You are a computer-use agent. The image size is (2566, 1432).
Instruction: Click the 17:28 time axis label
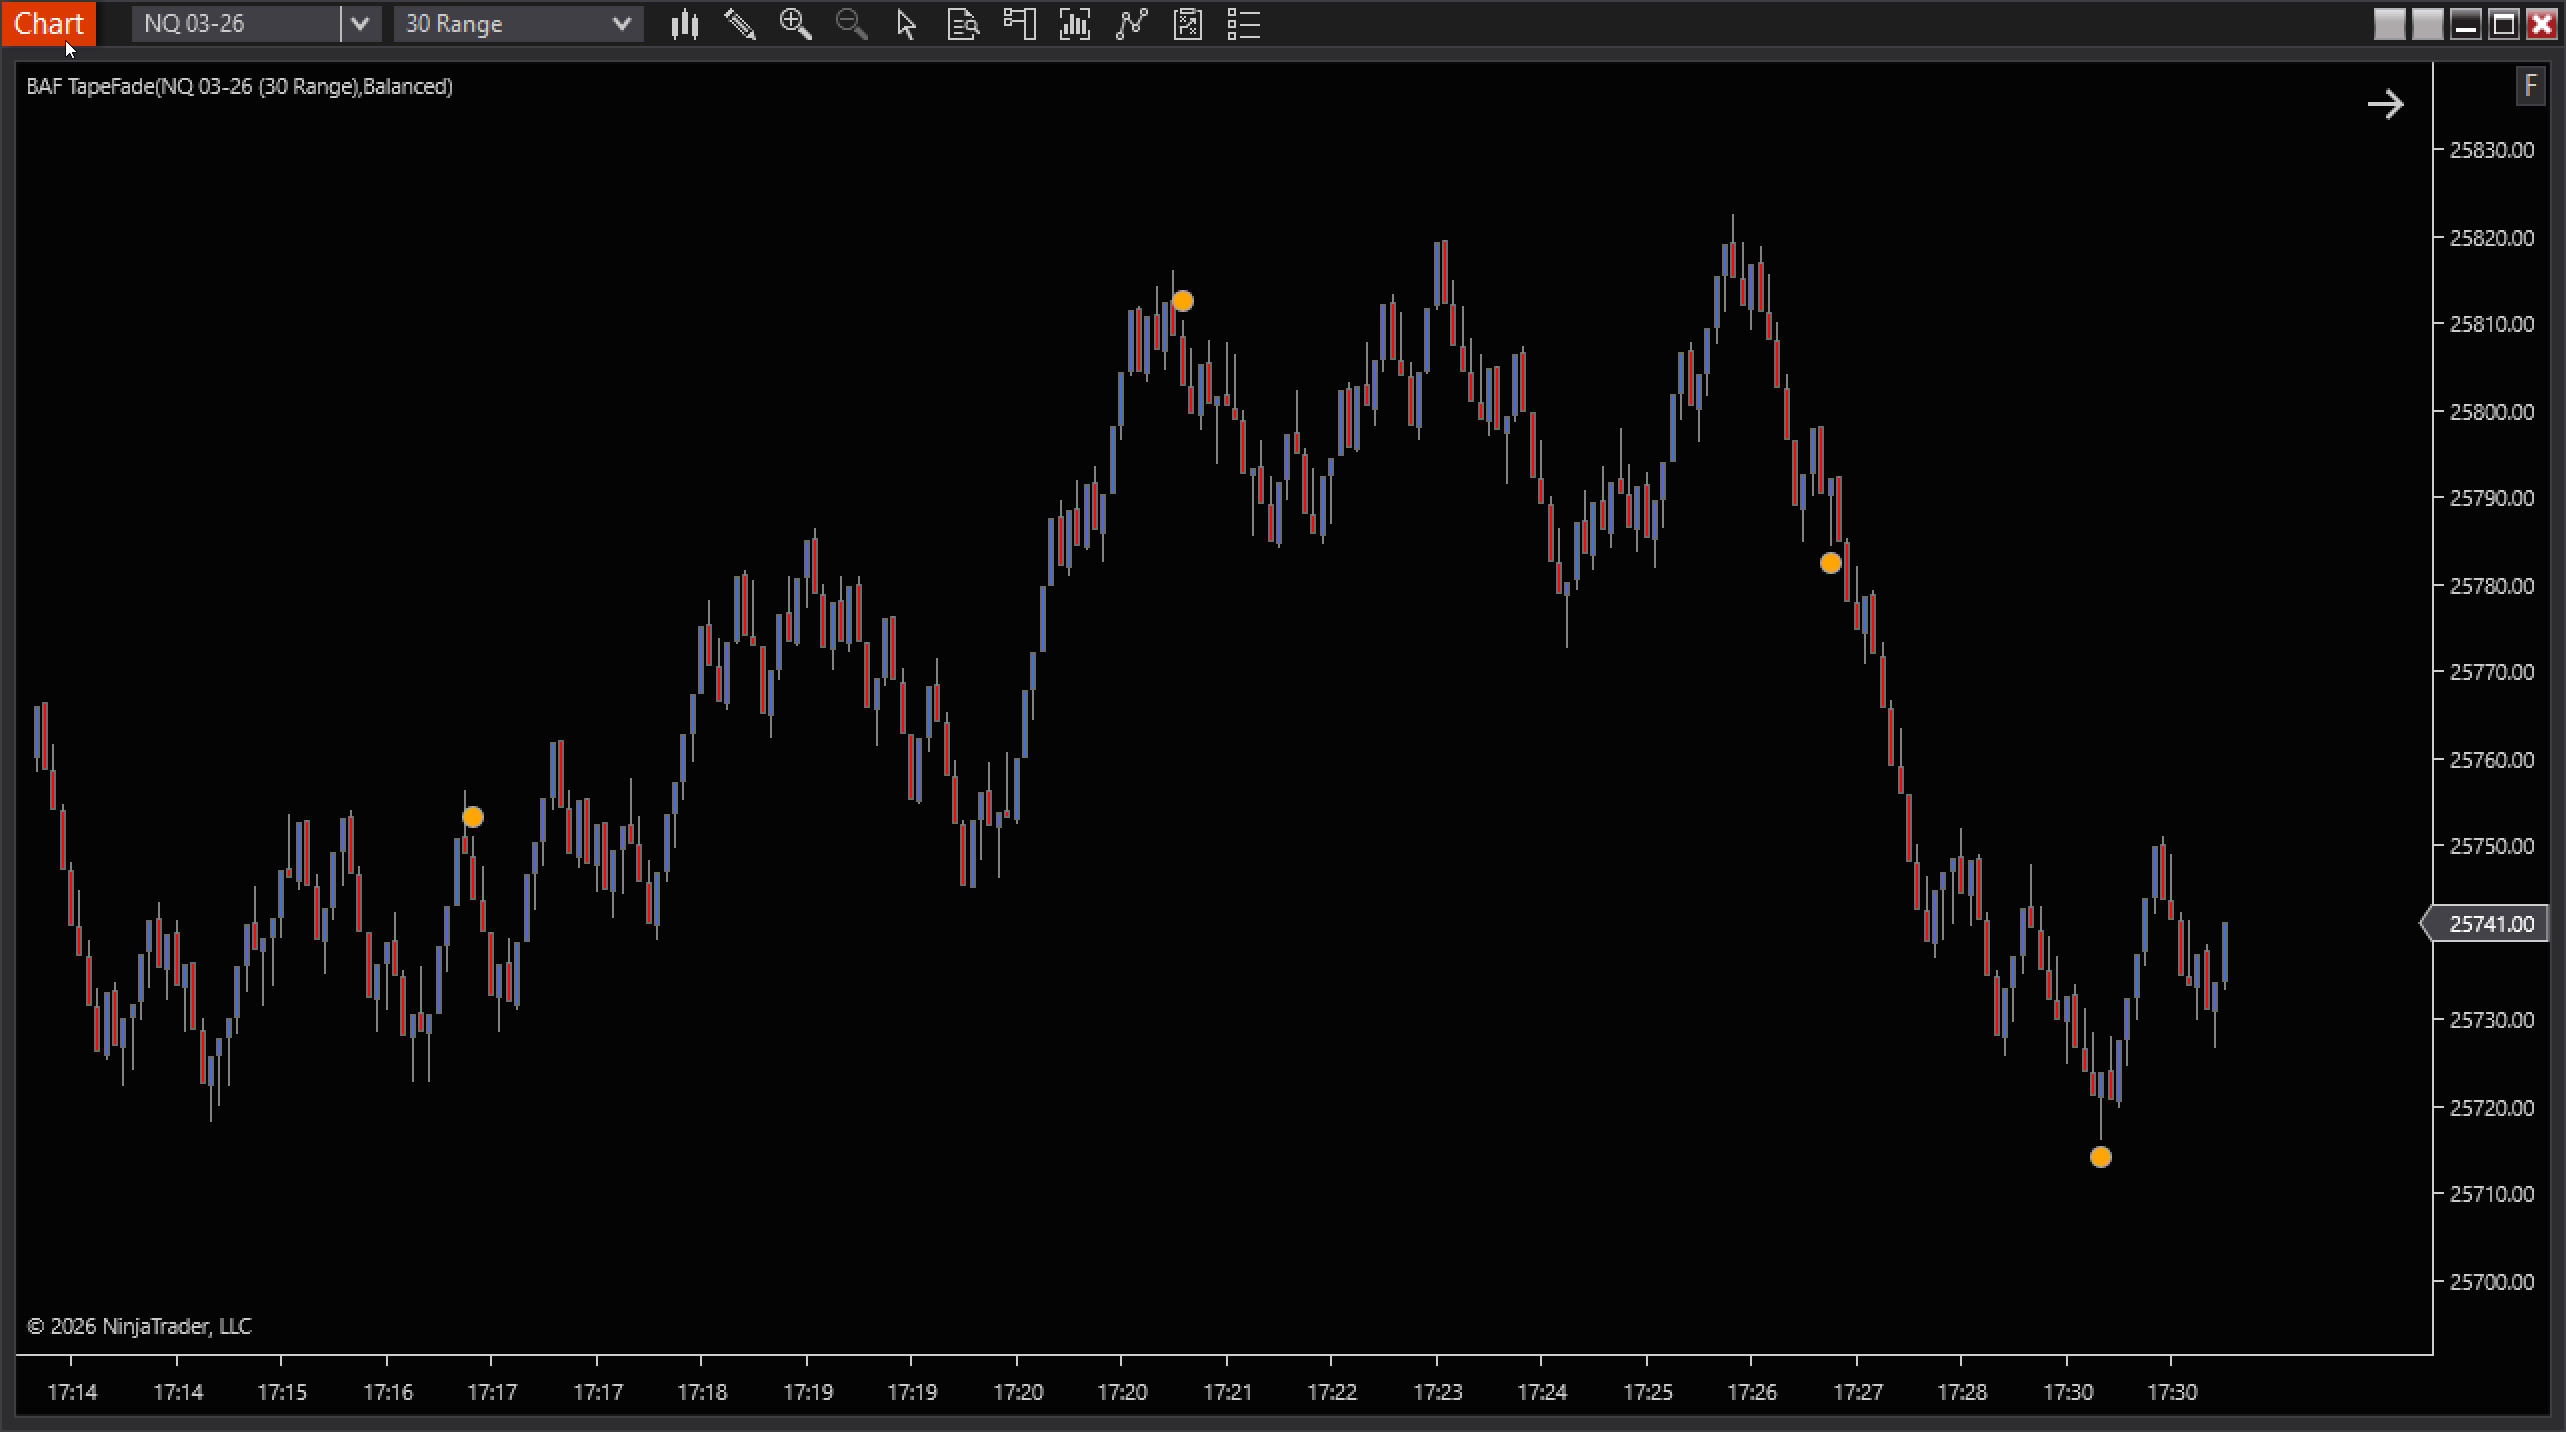click(x=1962, y=1392)
